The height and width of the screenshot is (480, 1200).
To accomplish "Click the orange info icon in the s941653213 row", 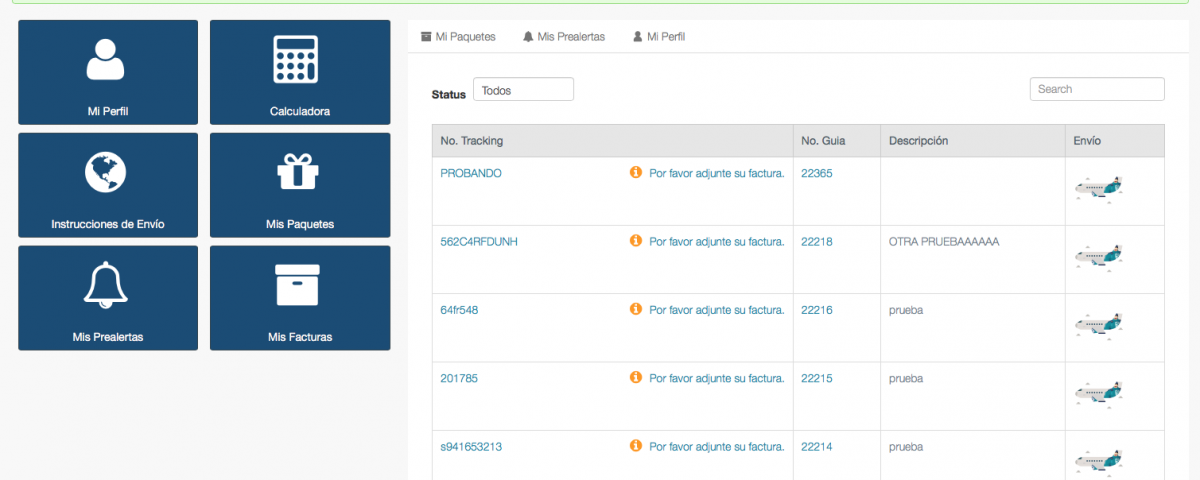I will tap(635, 446).
